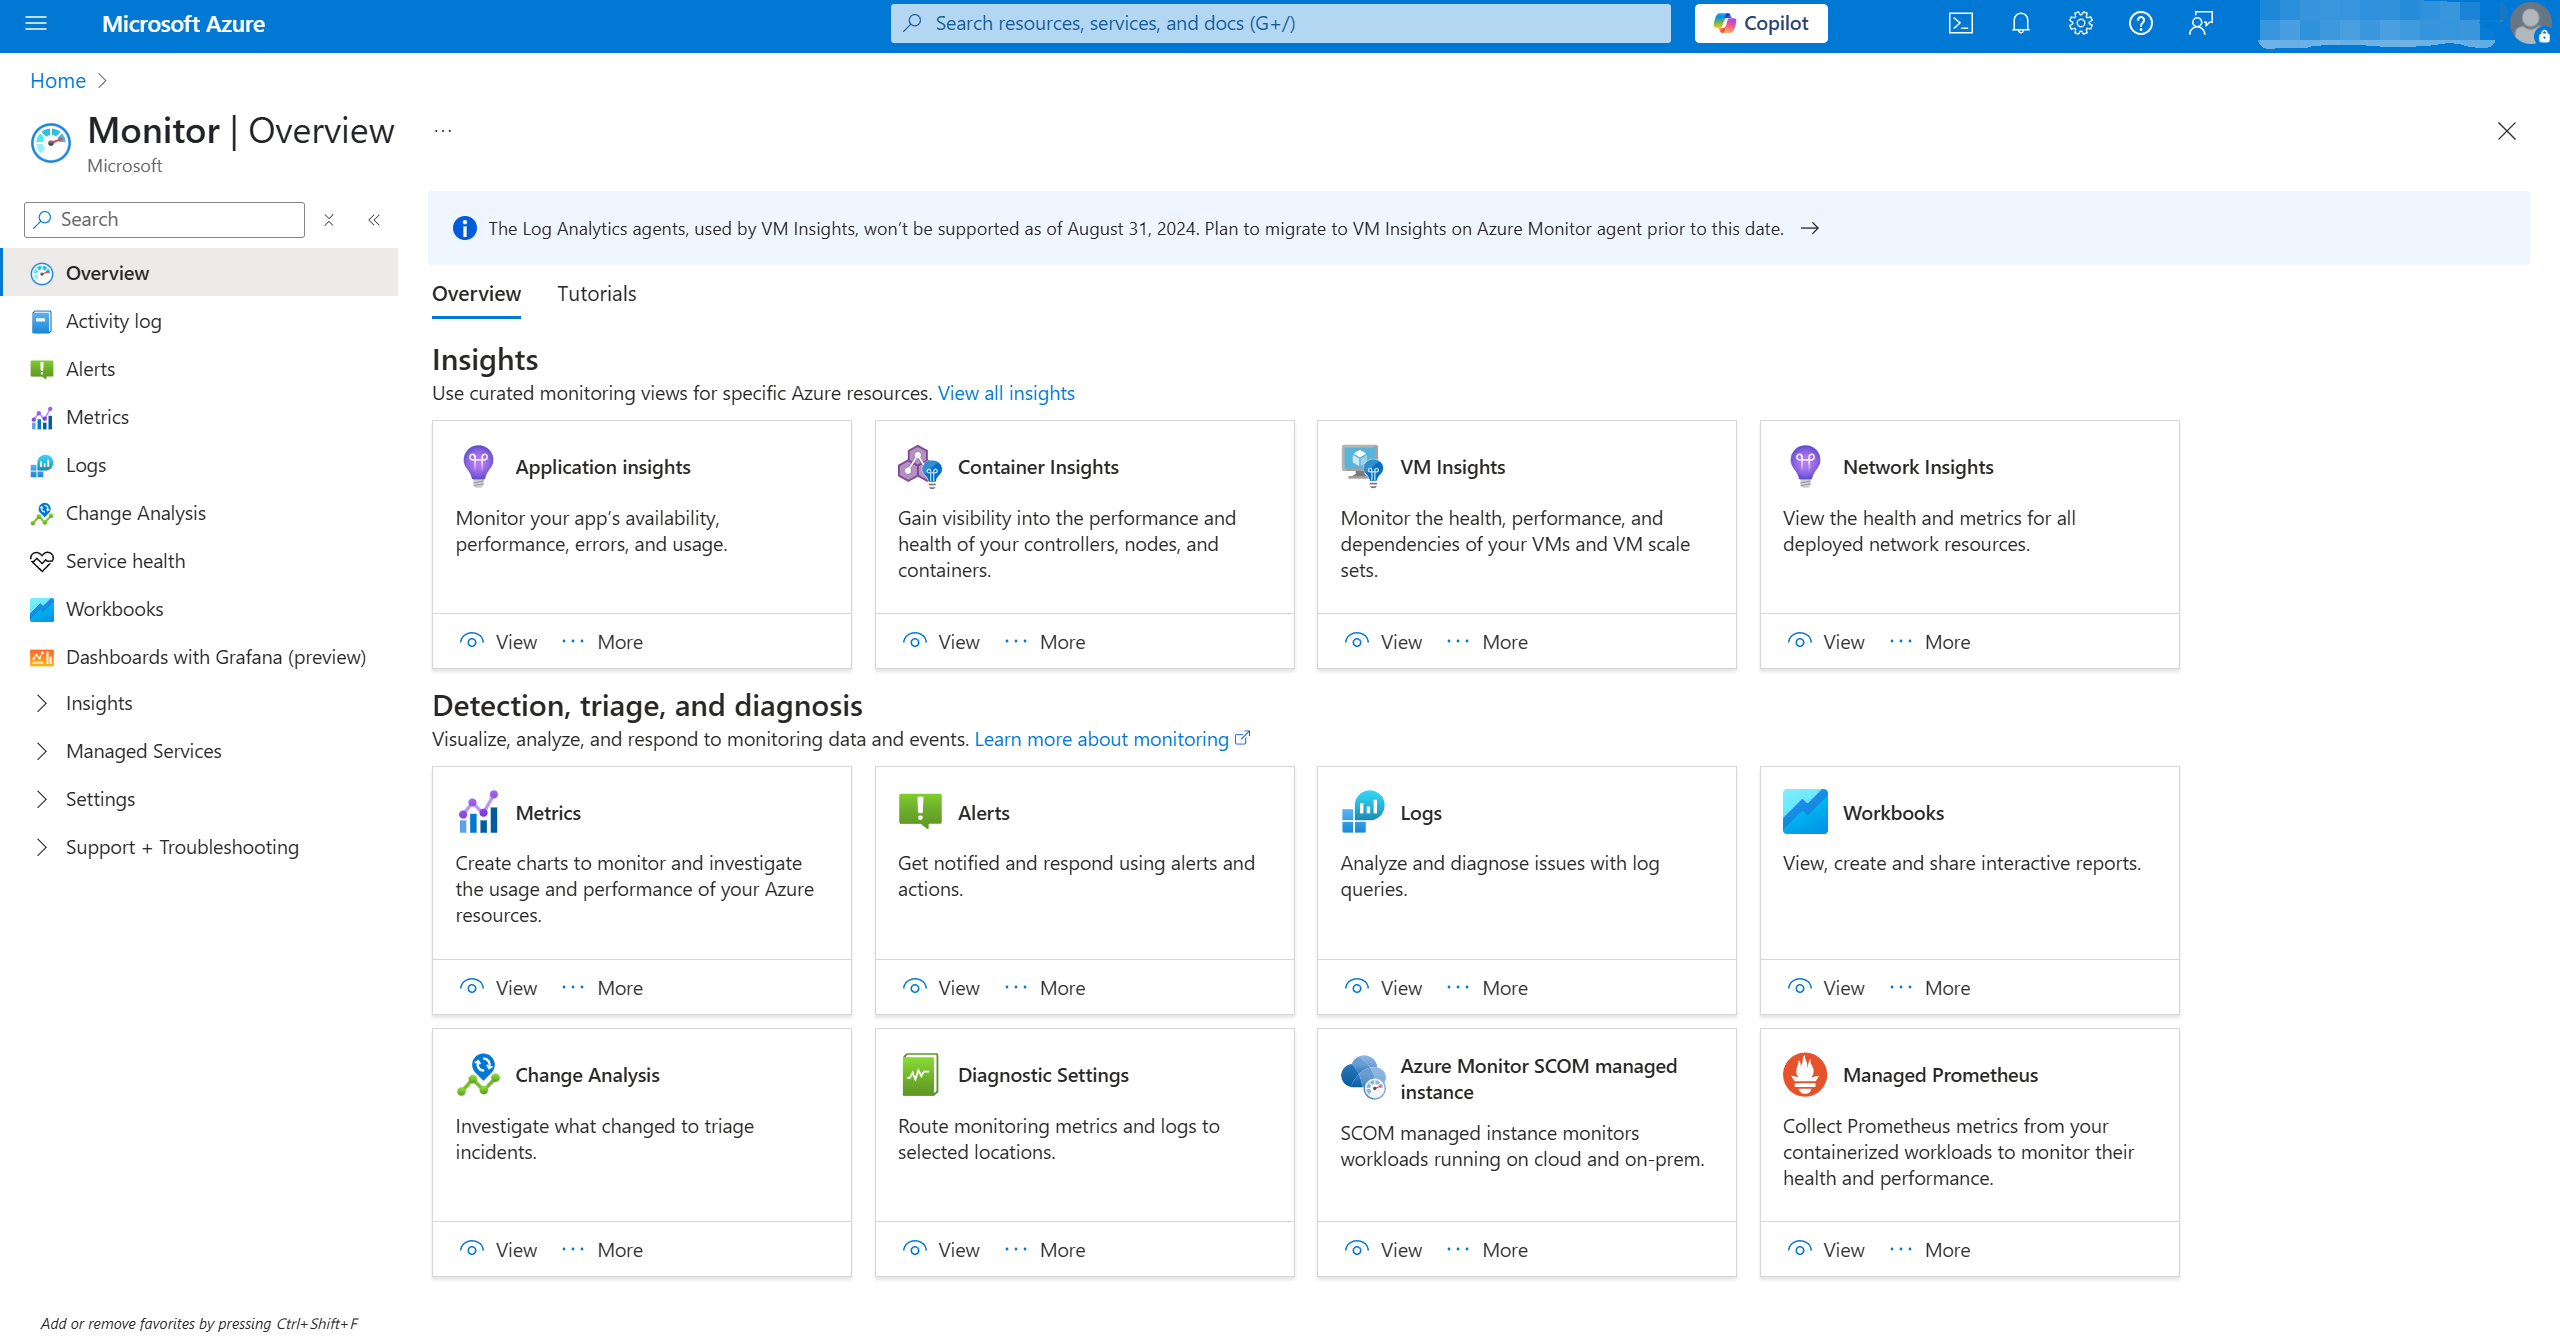
Task: Open the help question mark menu
Action: (x=2140, y=23)
